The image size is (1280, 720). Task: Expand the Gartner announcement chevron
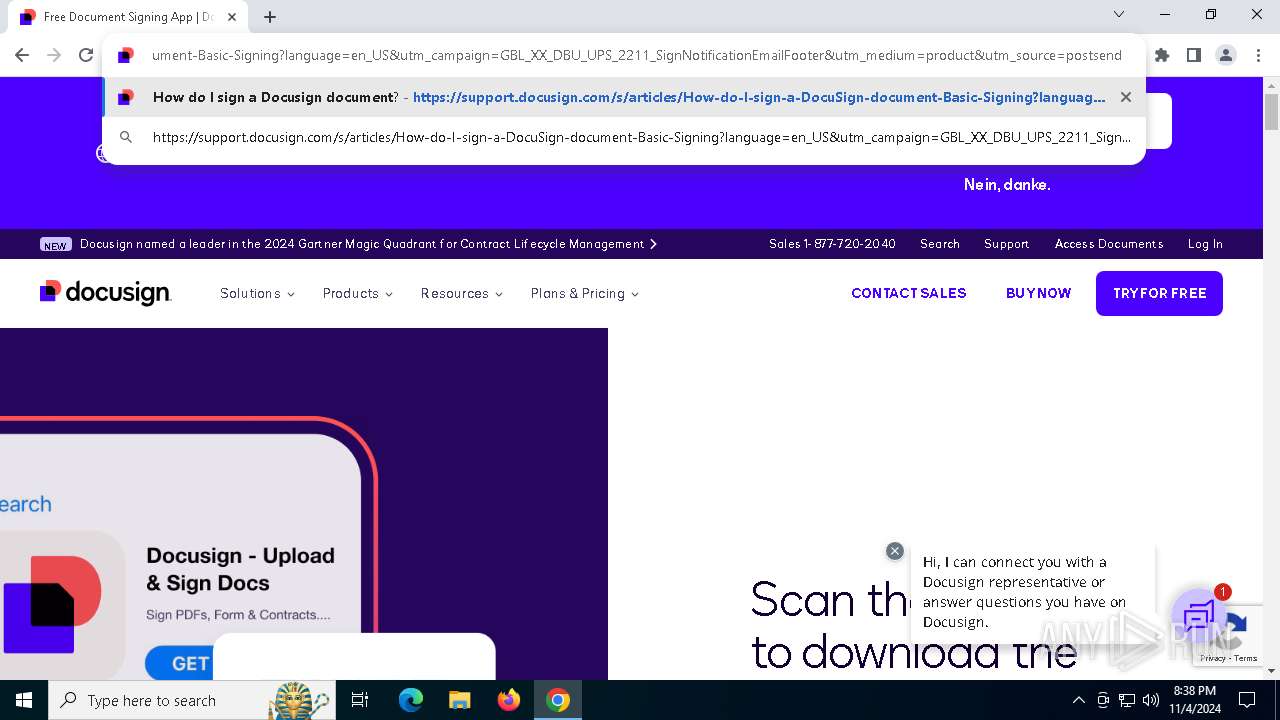pos(653,244)
